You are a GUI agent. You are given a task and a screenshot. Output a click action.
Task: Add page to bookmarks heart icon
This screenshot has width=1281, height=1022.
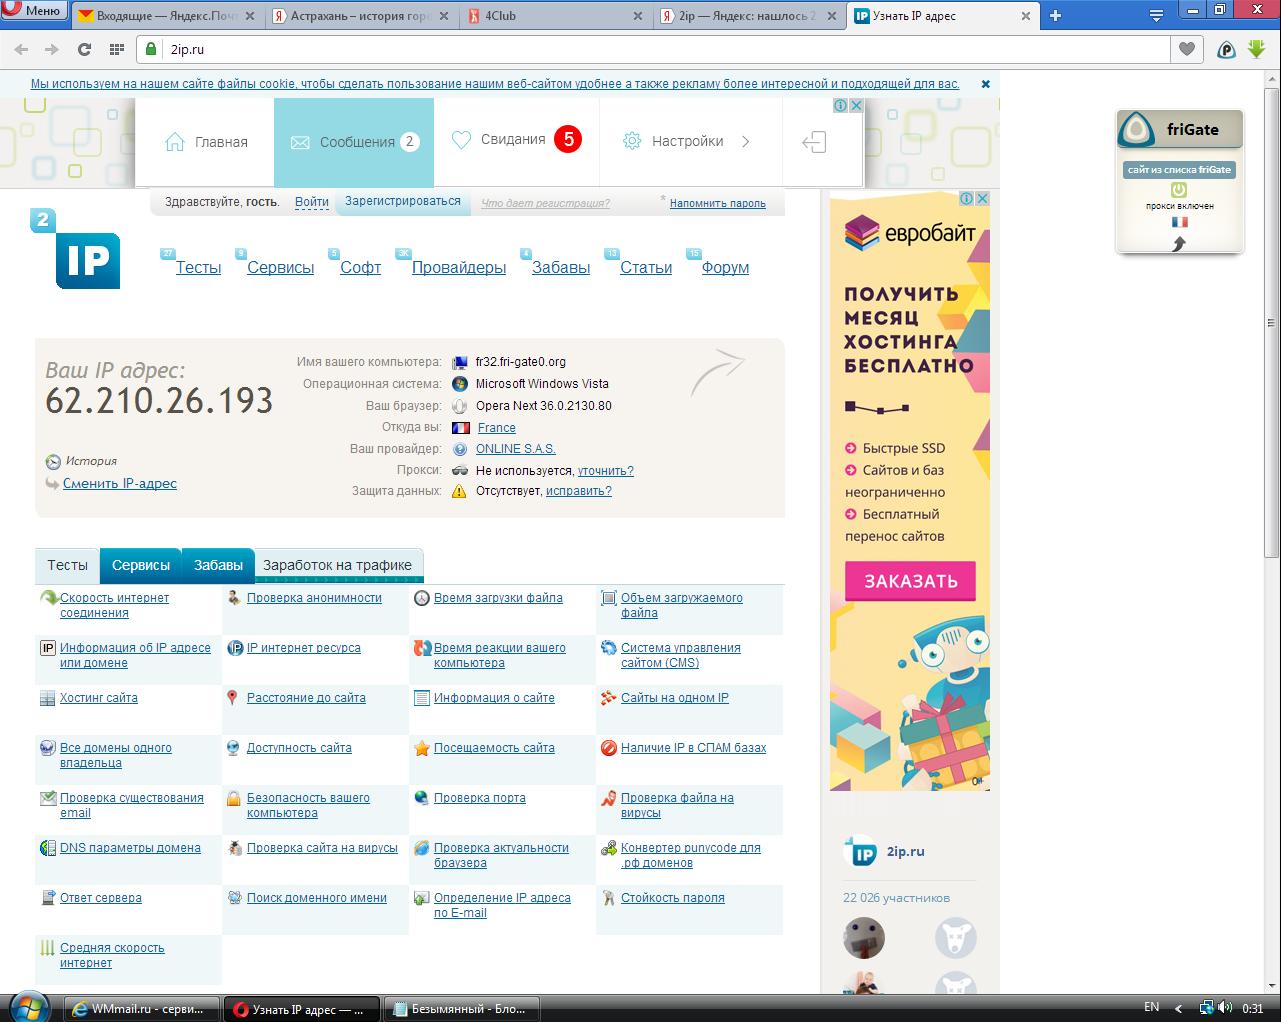[1187, 49]
